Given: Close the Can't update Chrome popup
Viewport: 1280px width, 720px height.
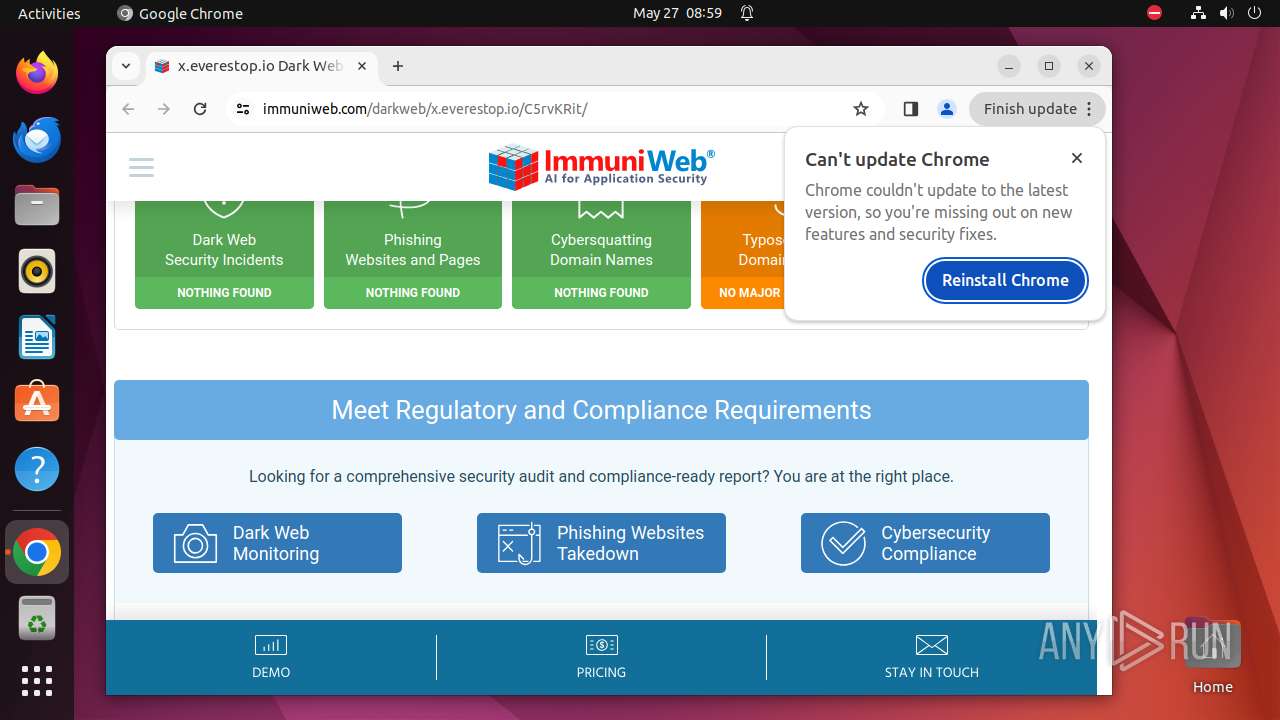Looking at the screenshot, I should coord(1077,158).
